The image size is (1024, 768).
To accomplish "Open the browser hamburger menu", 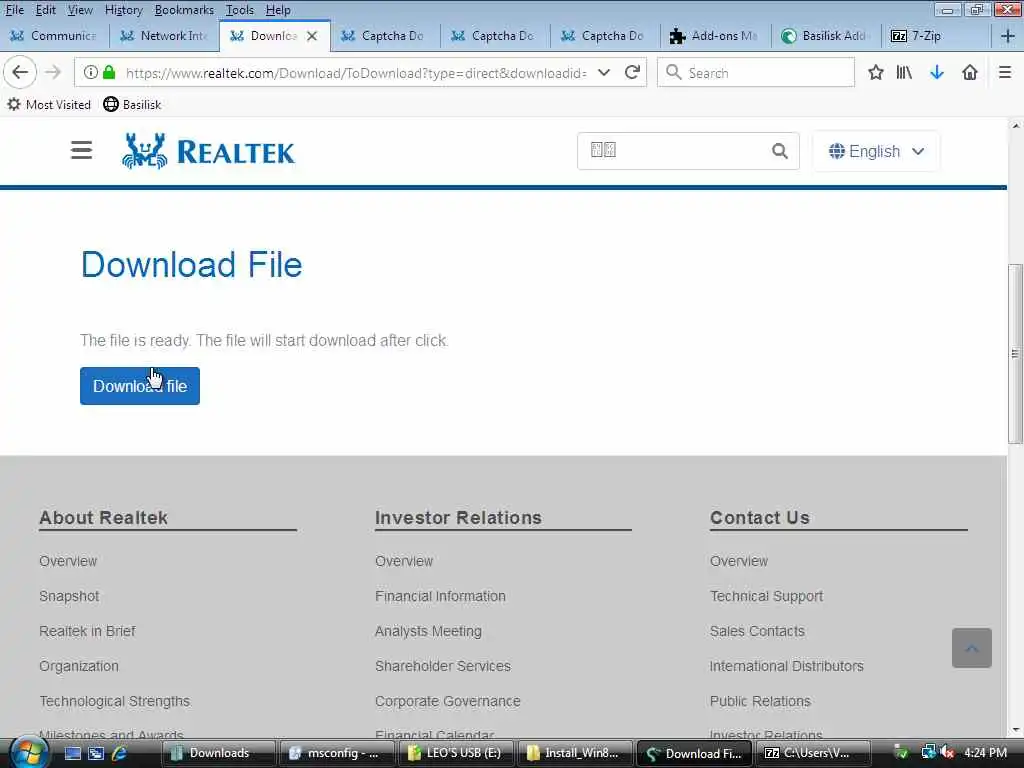I will (1005, 72).
